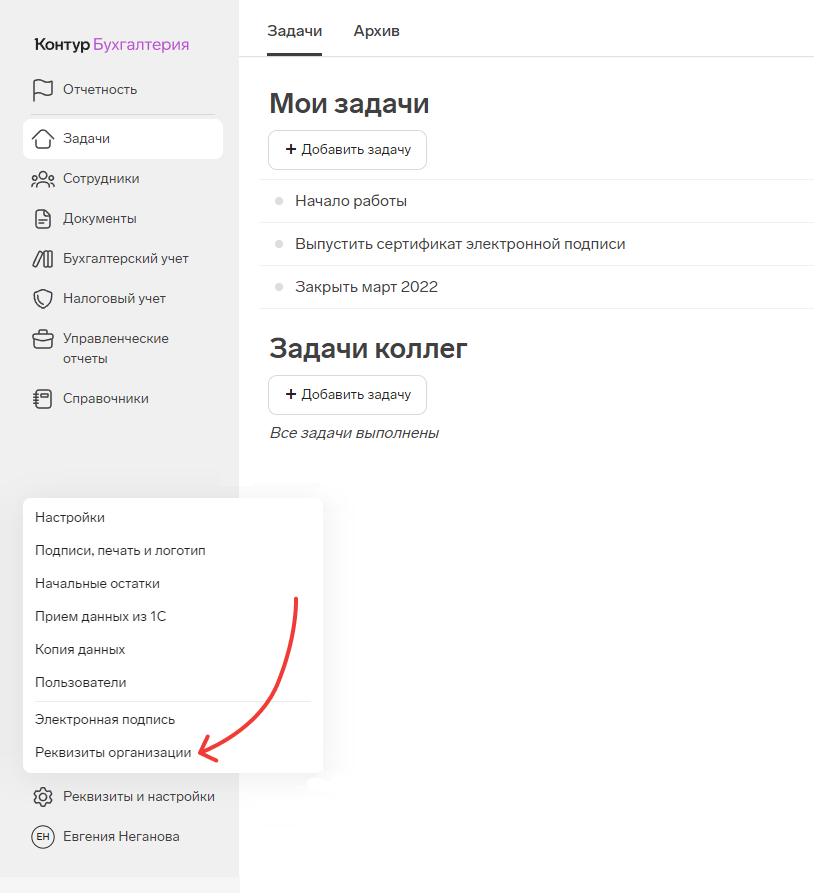Click Добавить задачу under Задачи коллег
Image resolution: width=814 pixels, height=893 pixels.
coord(347,395)
